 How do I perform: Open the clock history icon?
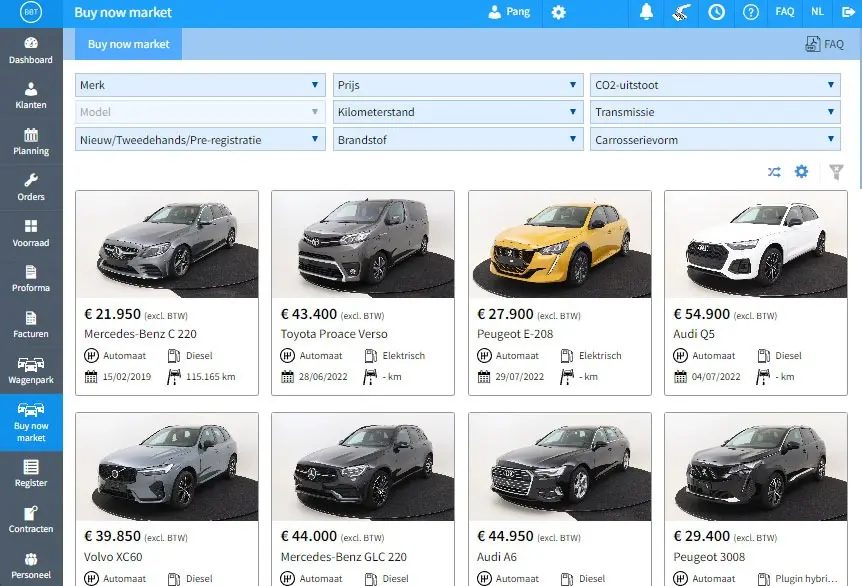[716, 12]
